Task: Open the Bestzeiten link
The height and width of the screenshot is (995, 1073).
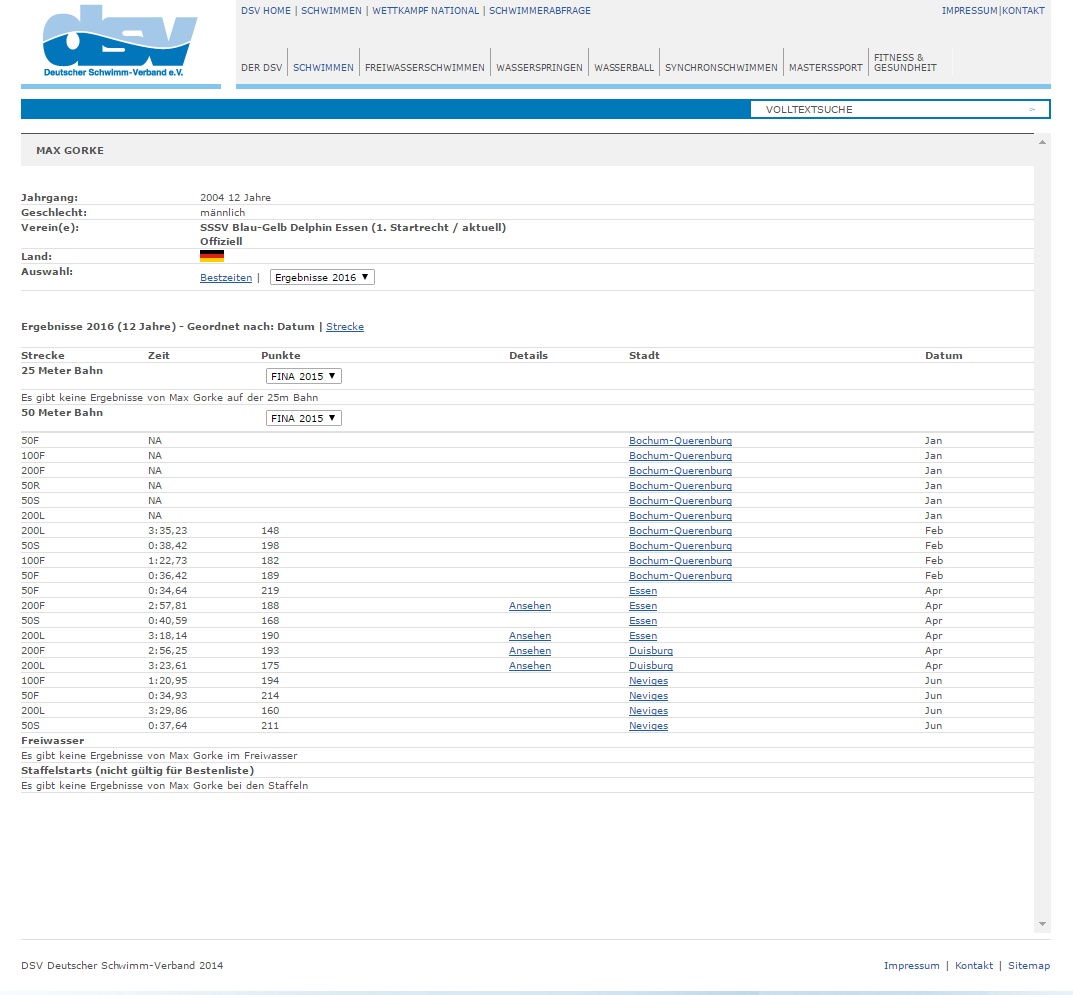Action: (226, 278)
